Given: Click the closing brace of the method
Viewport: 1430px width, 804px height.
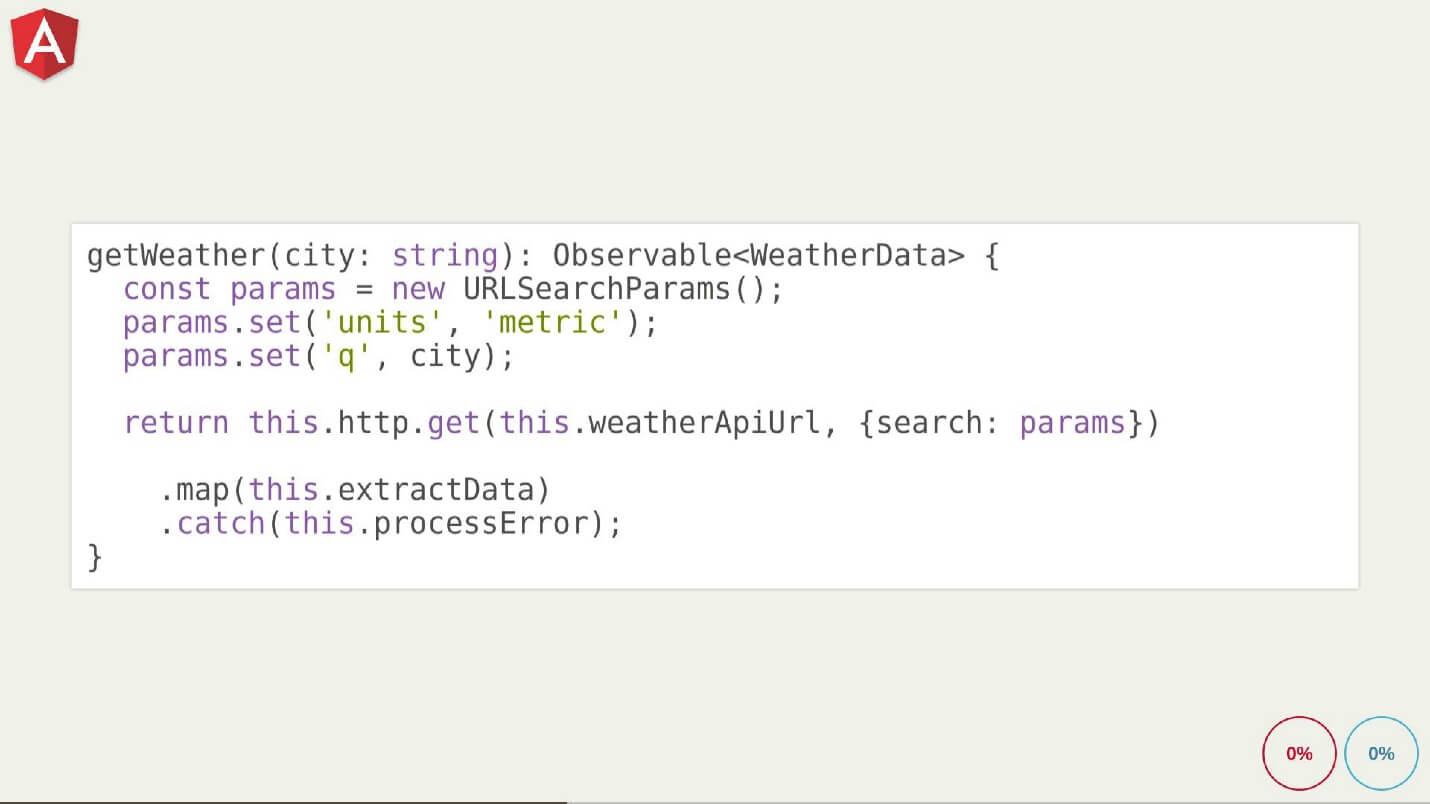Looking at the screenshot, I should pyautogui.click(x=95, y=557).
